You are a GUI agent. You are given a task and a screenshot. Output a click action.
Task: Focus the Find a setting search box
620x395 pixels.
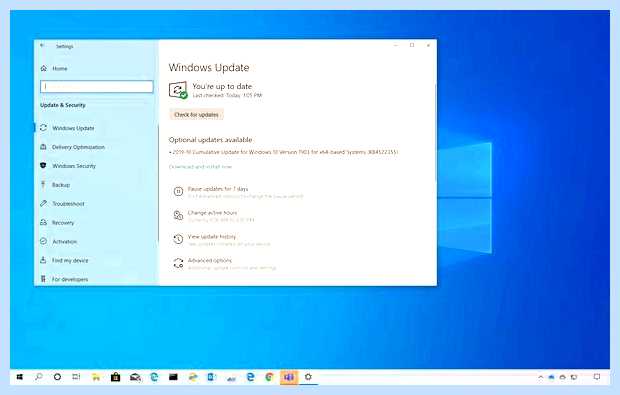(96, 87)
